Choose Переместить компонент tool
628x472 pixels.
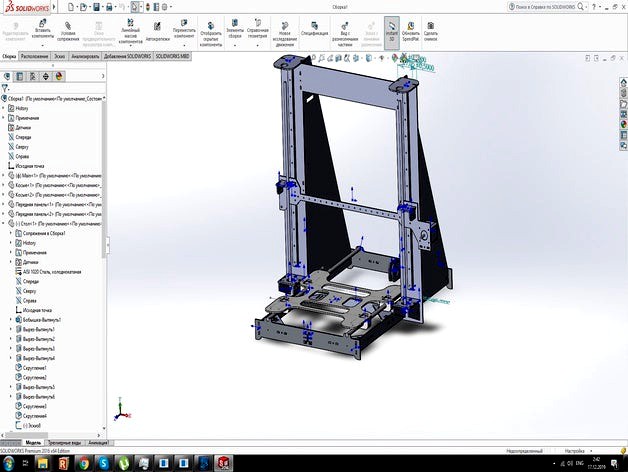click(x=184, y=29)
